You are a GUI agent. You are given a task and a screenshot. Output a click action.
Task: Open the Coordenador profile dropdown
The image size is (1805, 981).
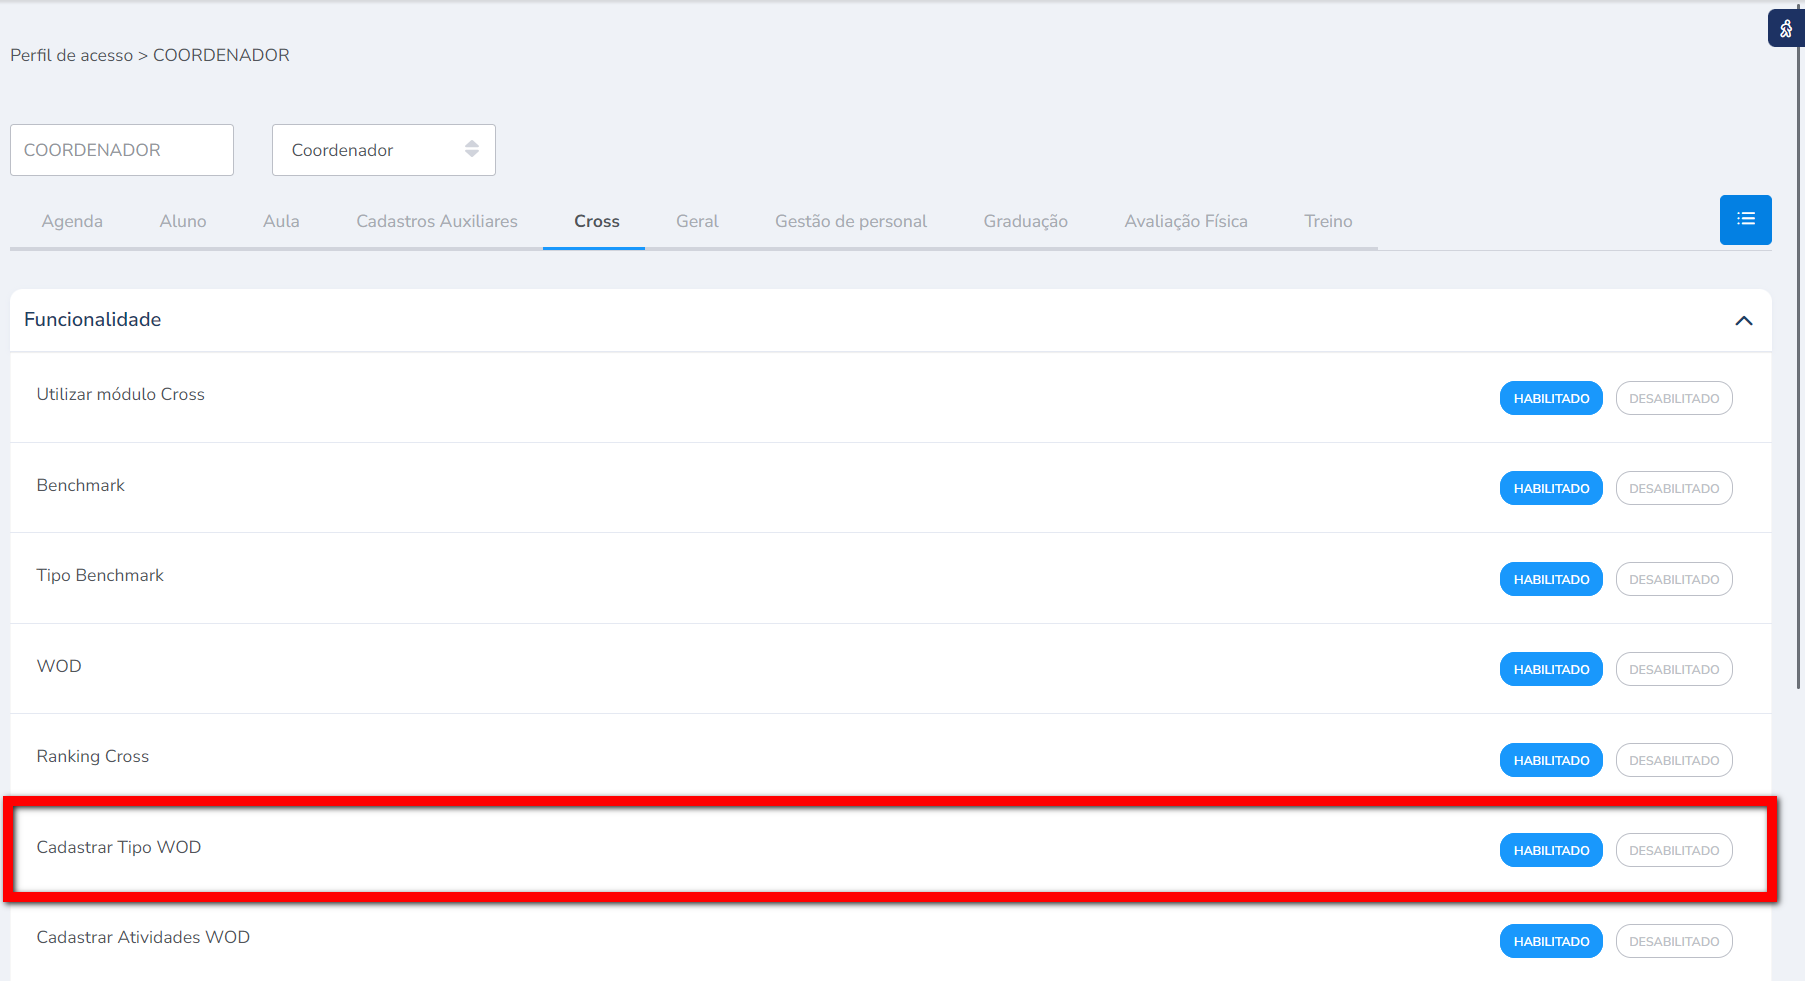(x=383, y=150)
